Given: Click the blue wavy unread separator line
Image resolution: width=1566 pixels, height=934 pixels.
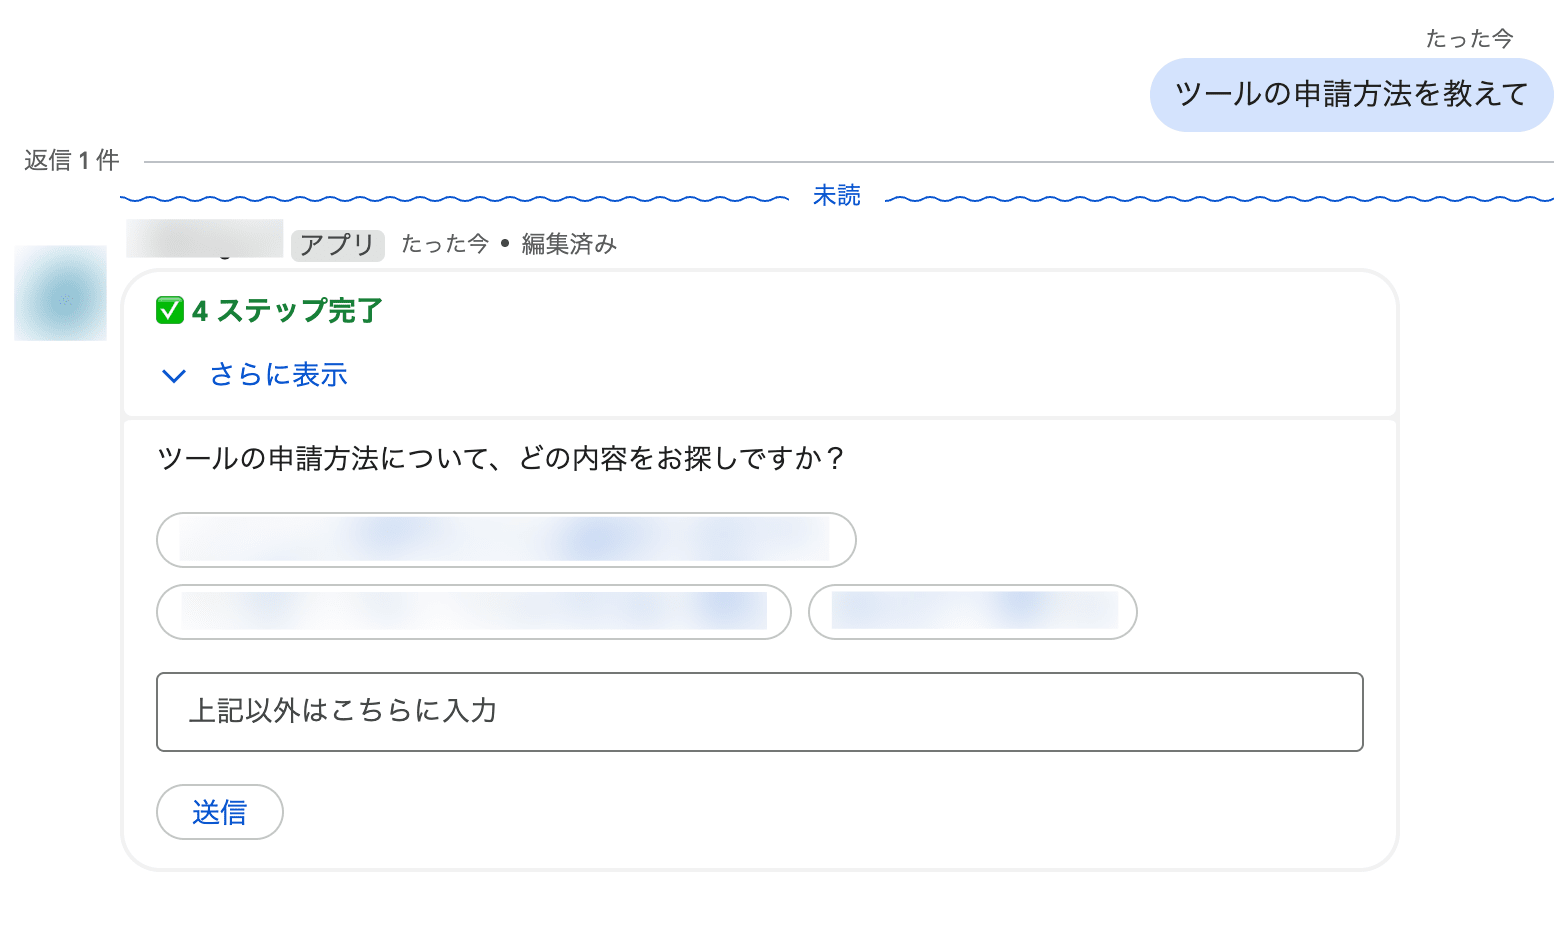Looking at the screenshot, I should coord(455,198).
